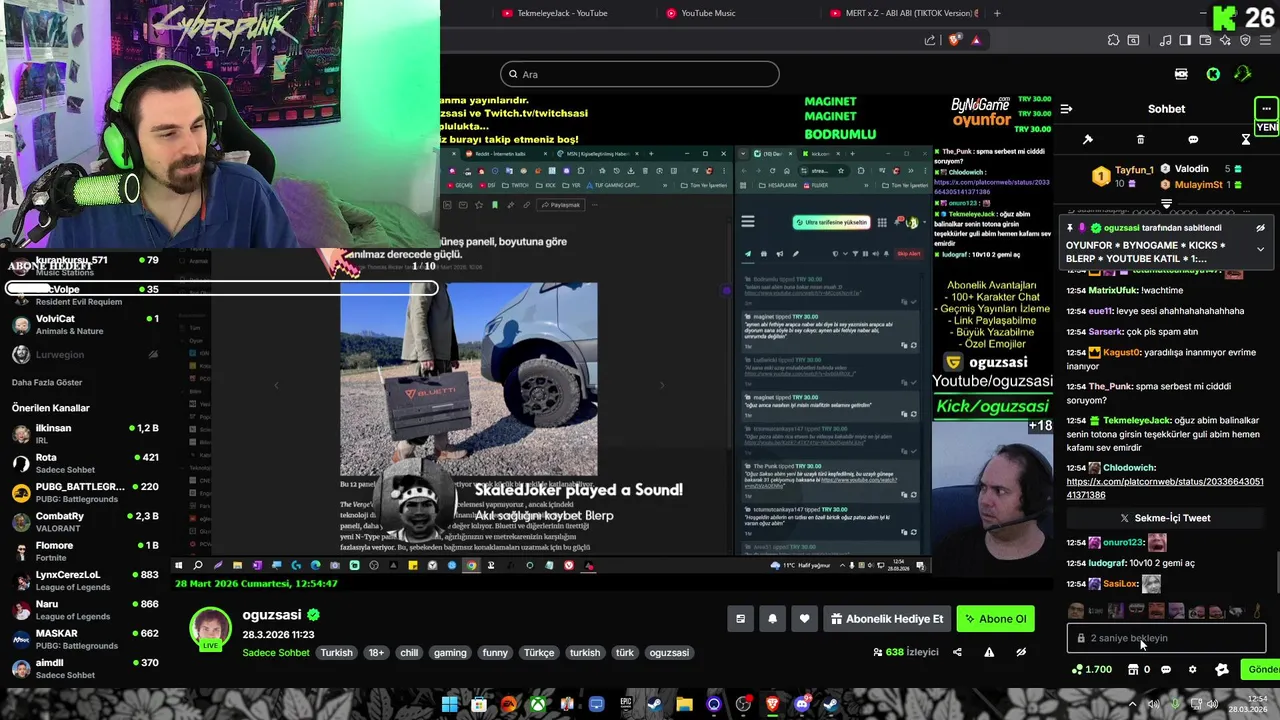Click the green Gönder send button
The height and width of the screenshot is (720, 1280).
[x=1262, y=669]
